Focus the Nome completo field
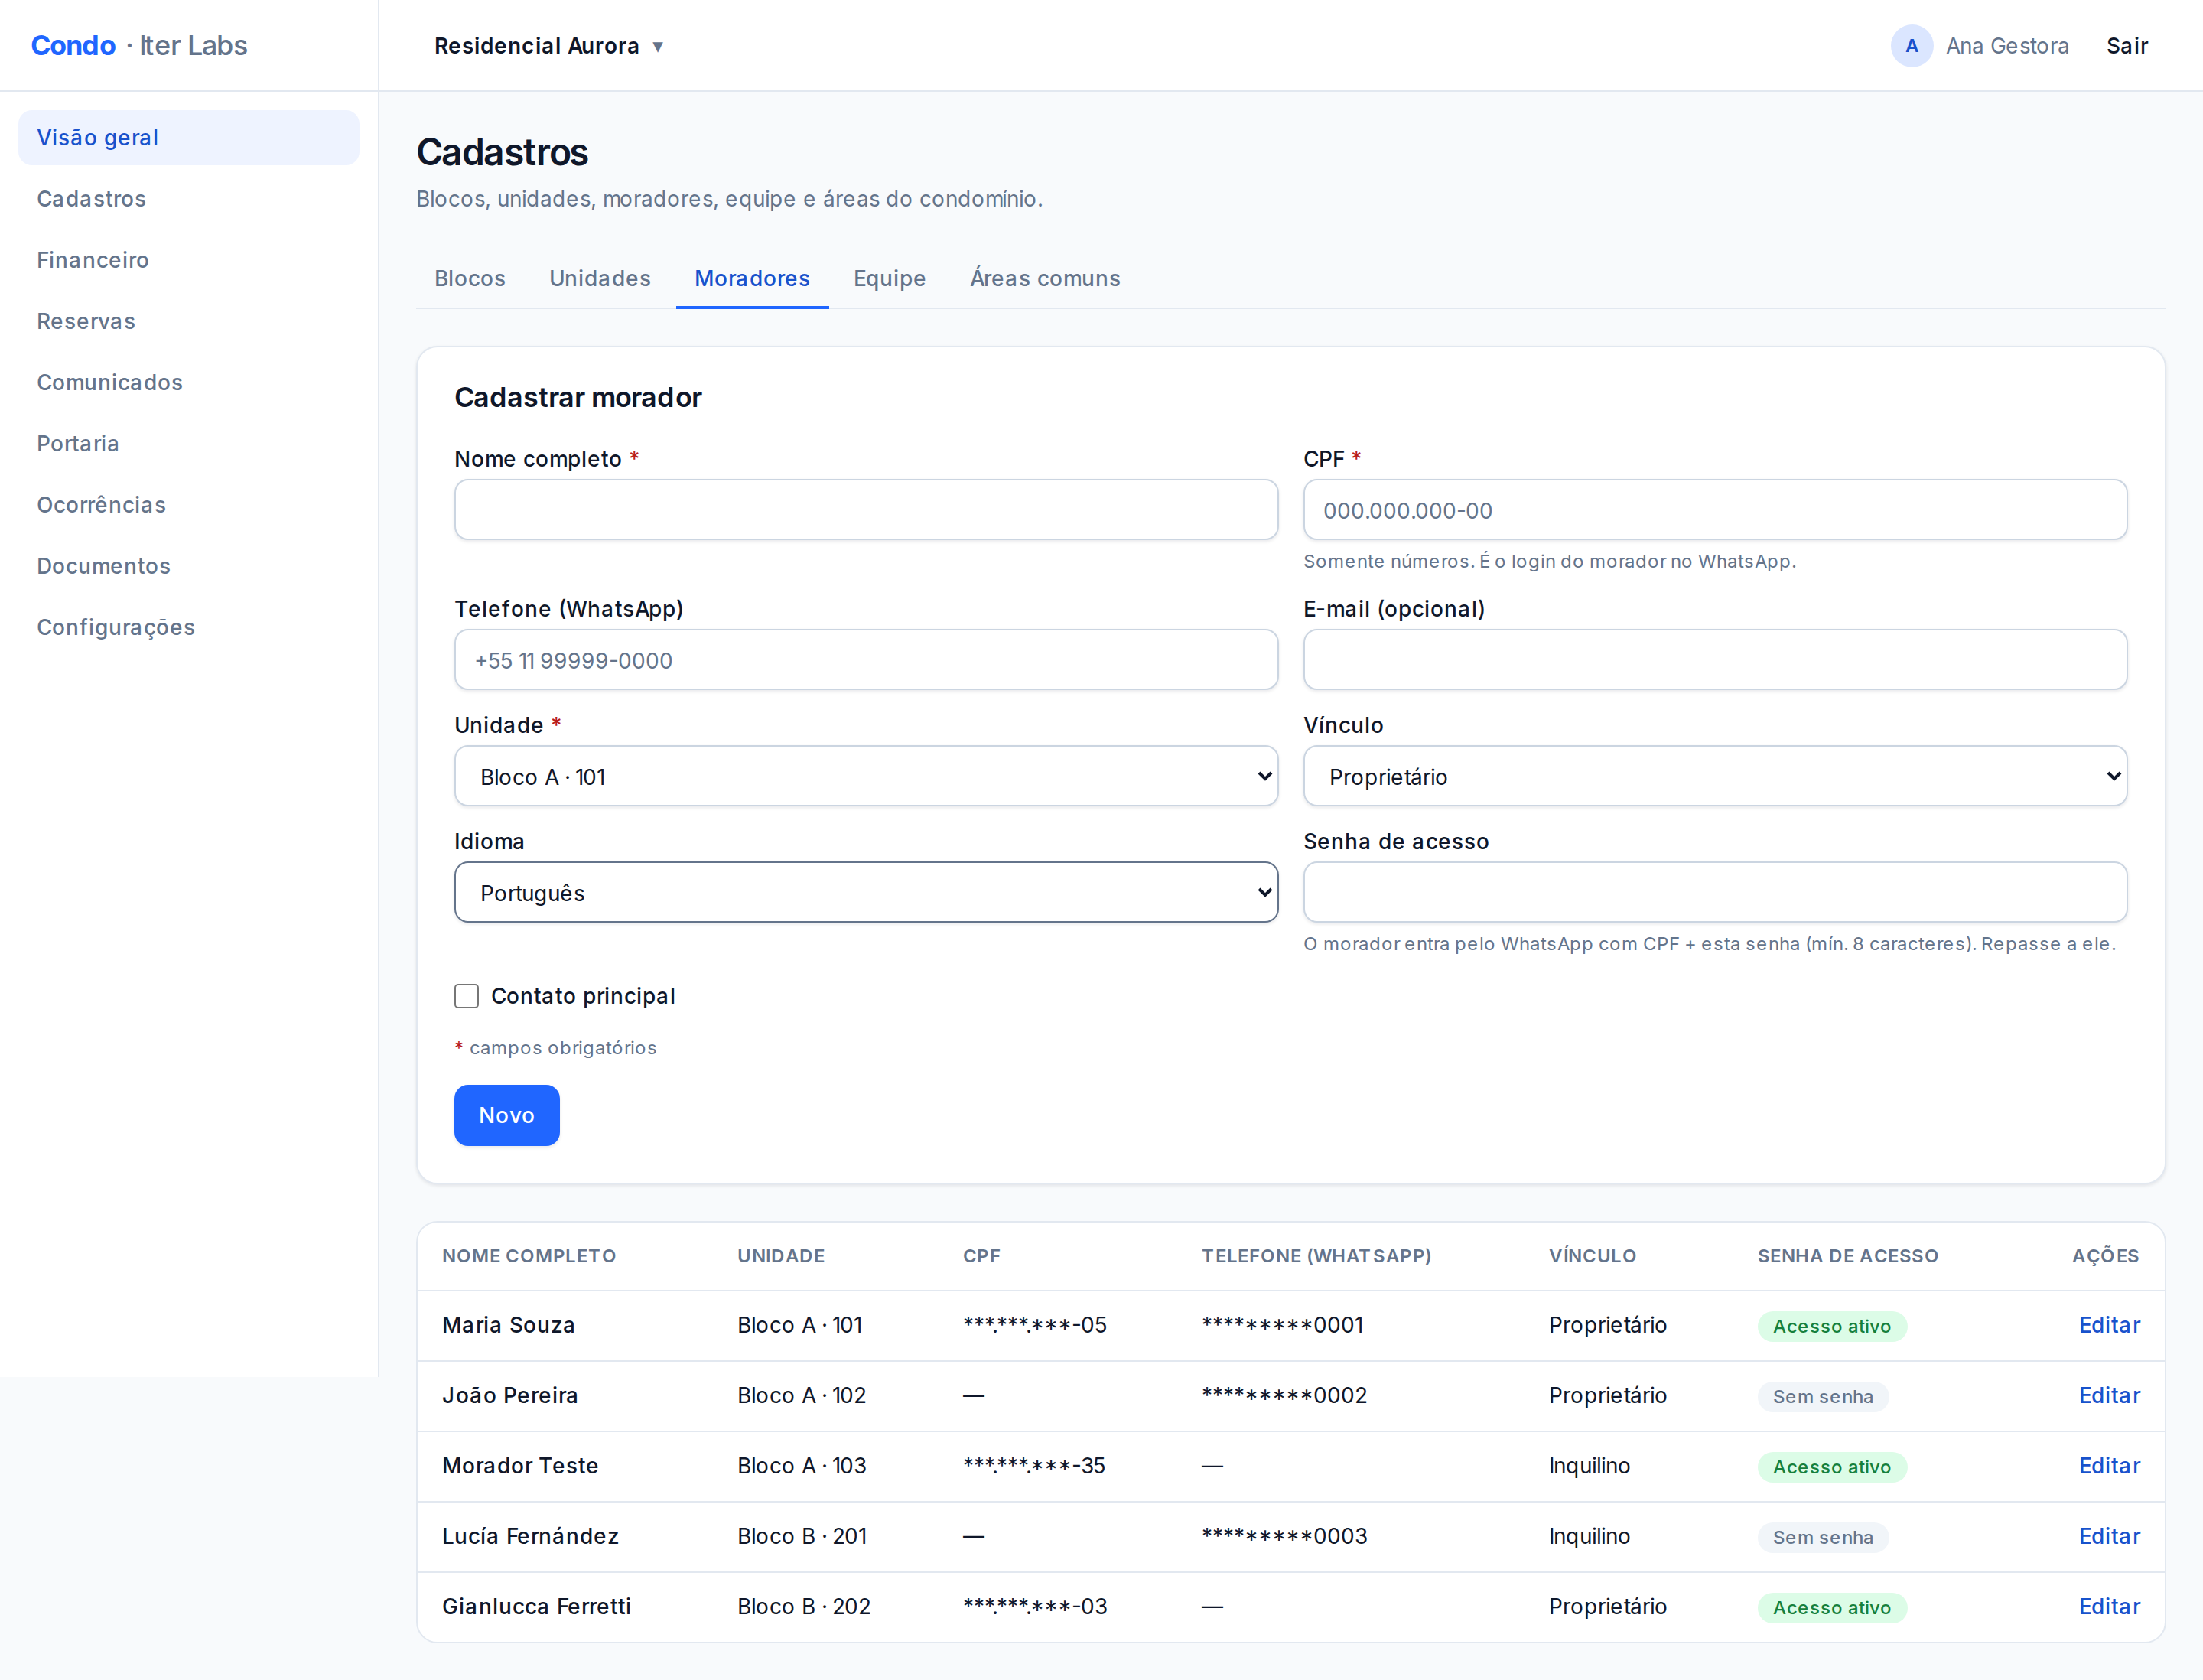 (x=866, y=510)
